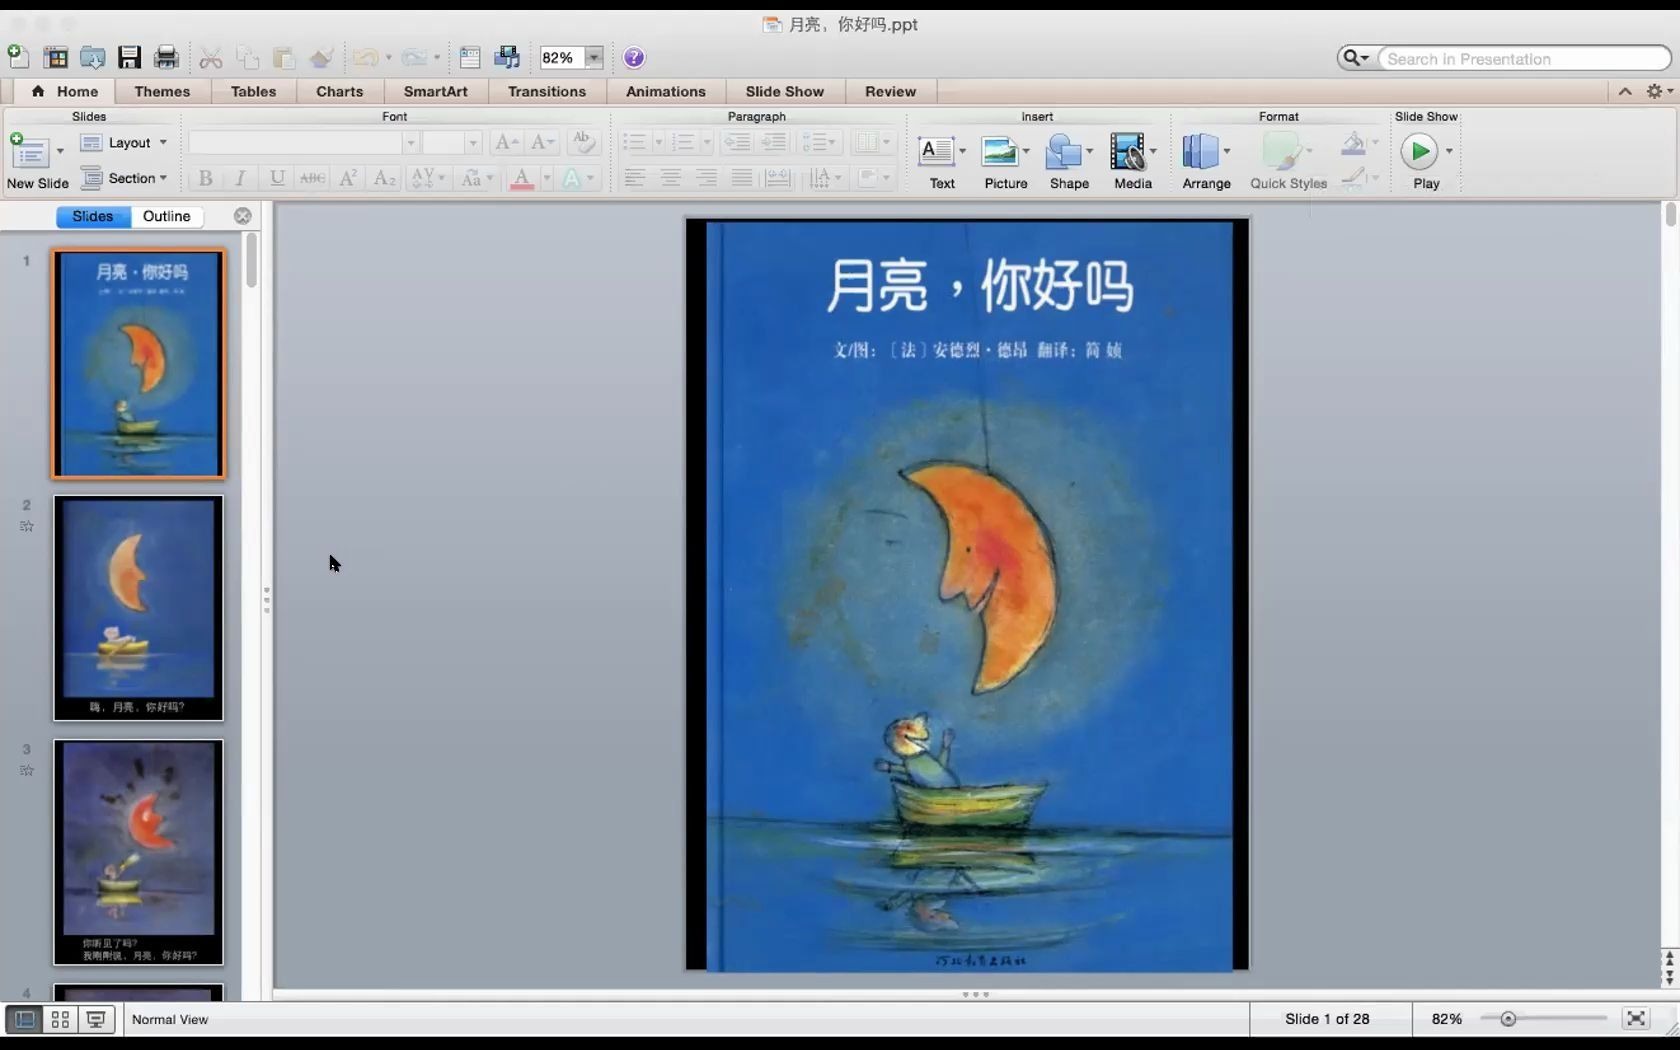Click the New Presentation icon in toolbar

coord(18,57)
